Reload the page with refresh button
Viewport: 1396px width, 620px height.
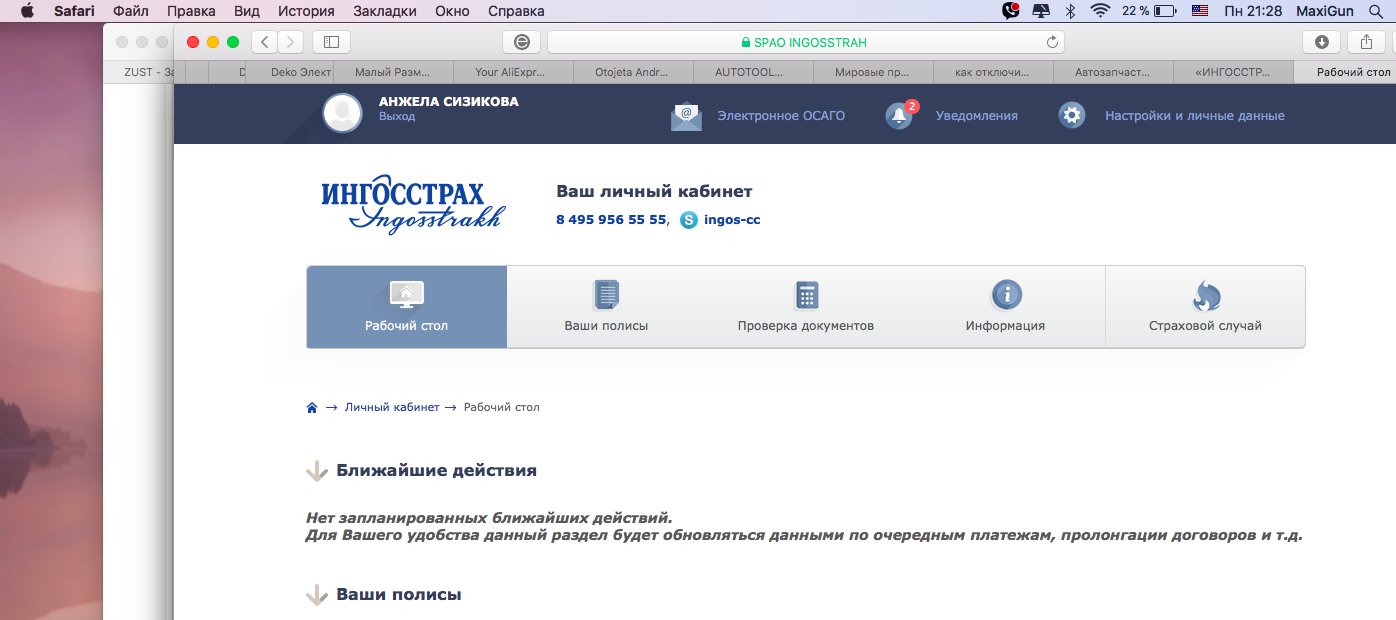coord(1051,42)
